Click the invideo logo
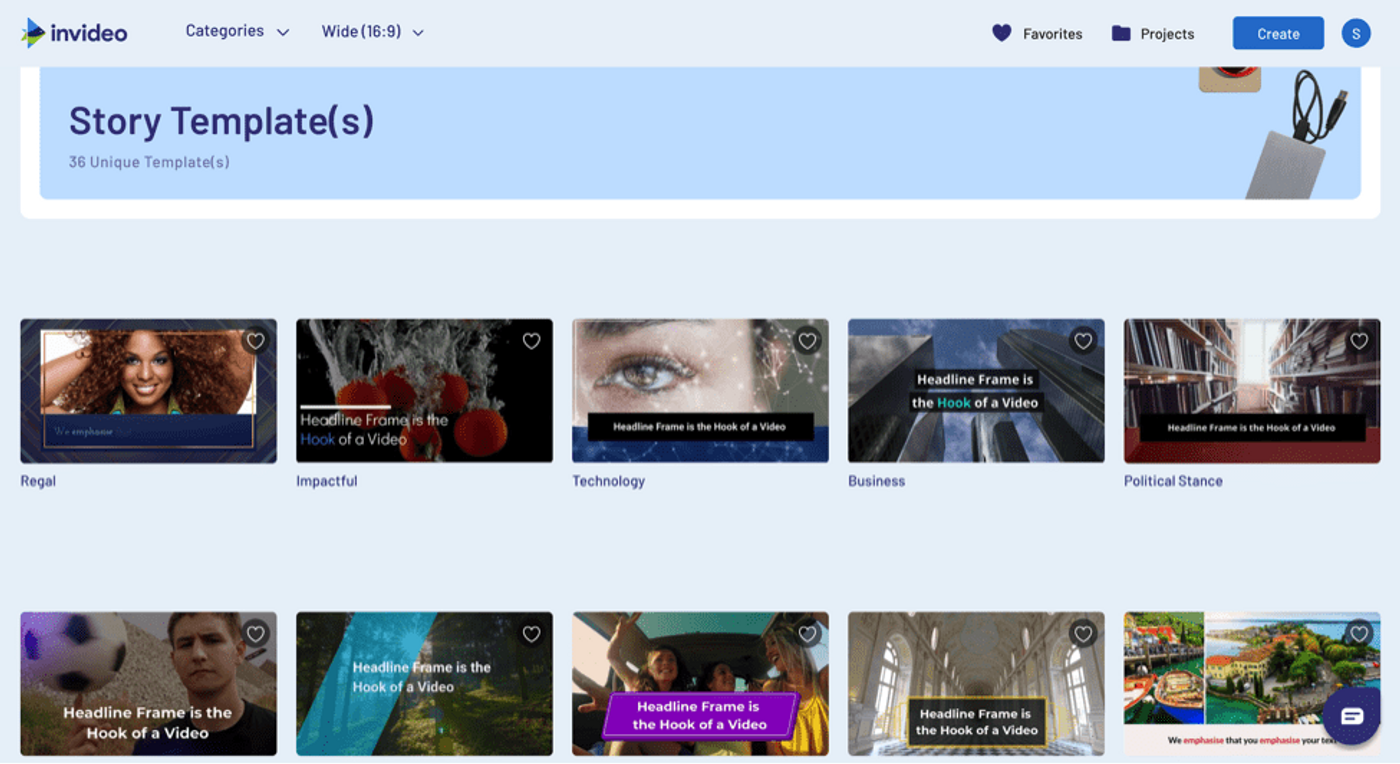Viewport: 1400px width, 764px height. pyautogui.click(x=75, y=31)
